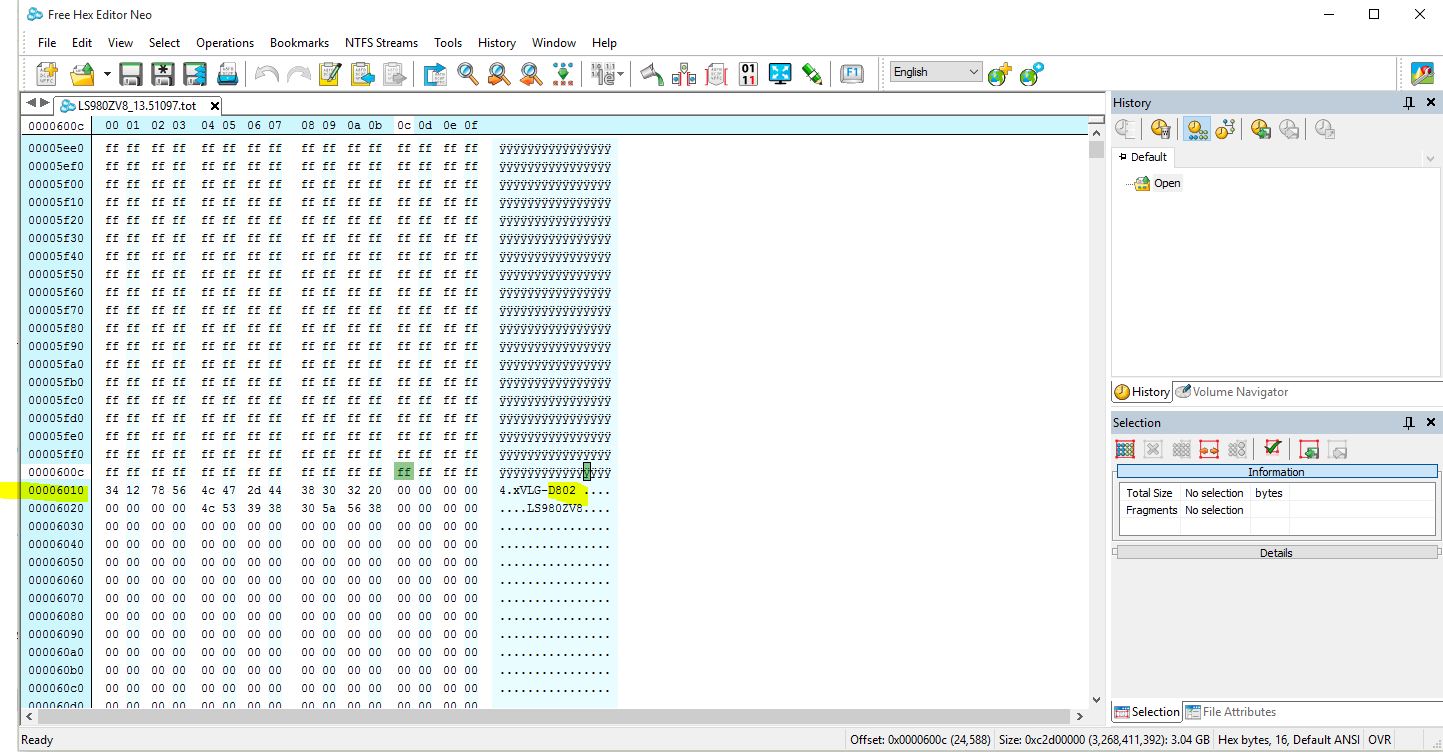The height and width of the screenshot is (752, 1443).
Task: Toggle the highlighted history list view mode button
Action: 1195,129
